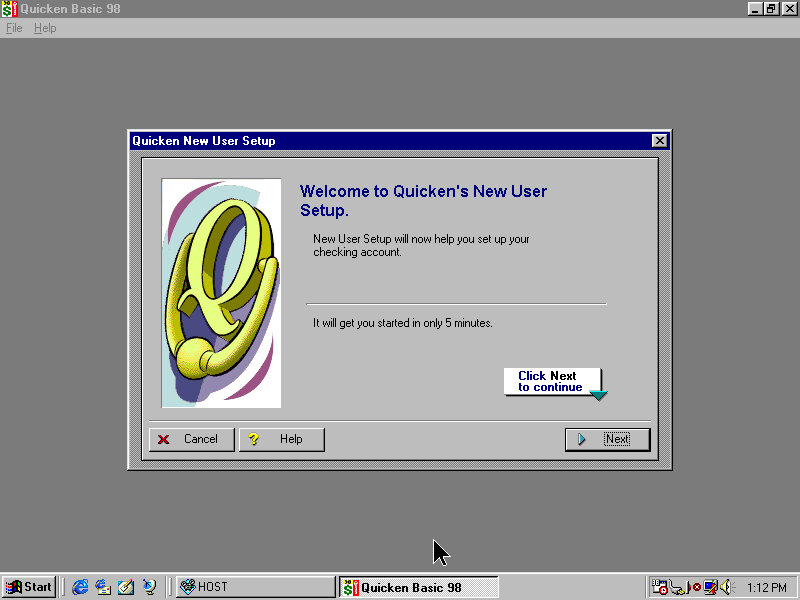Open the Windows Start menu
The image size is (800, 600).
pos(28,587)
